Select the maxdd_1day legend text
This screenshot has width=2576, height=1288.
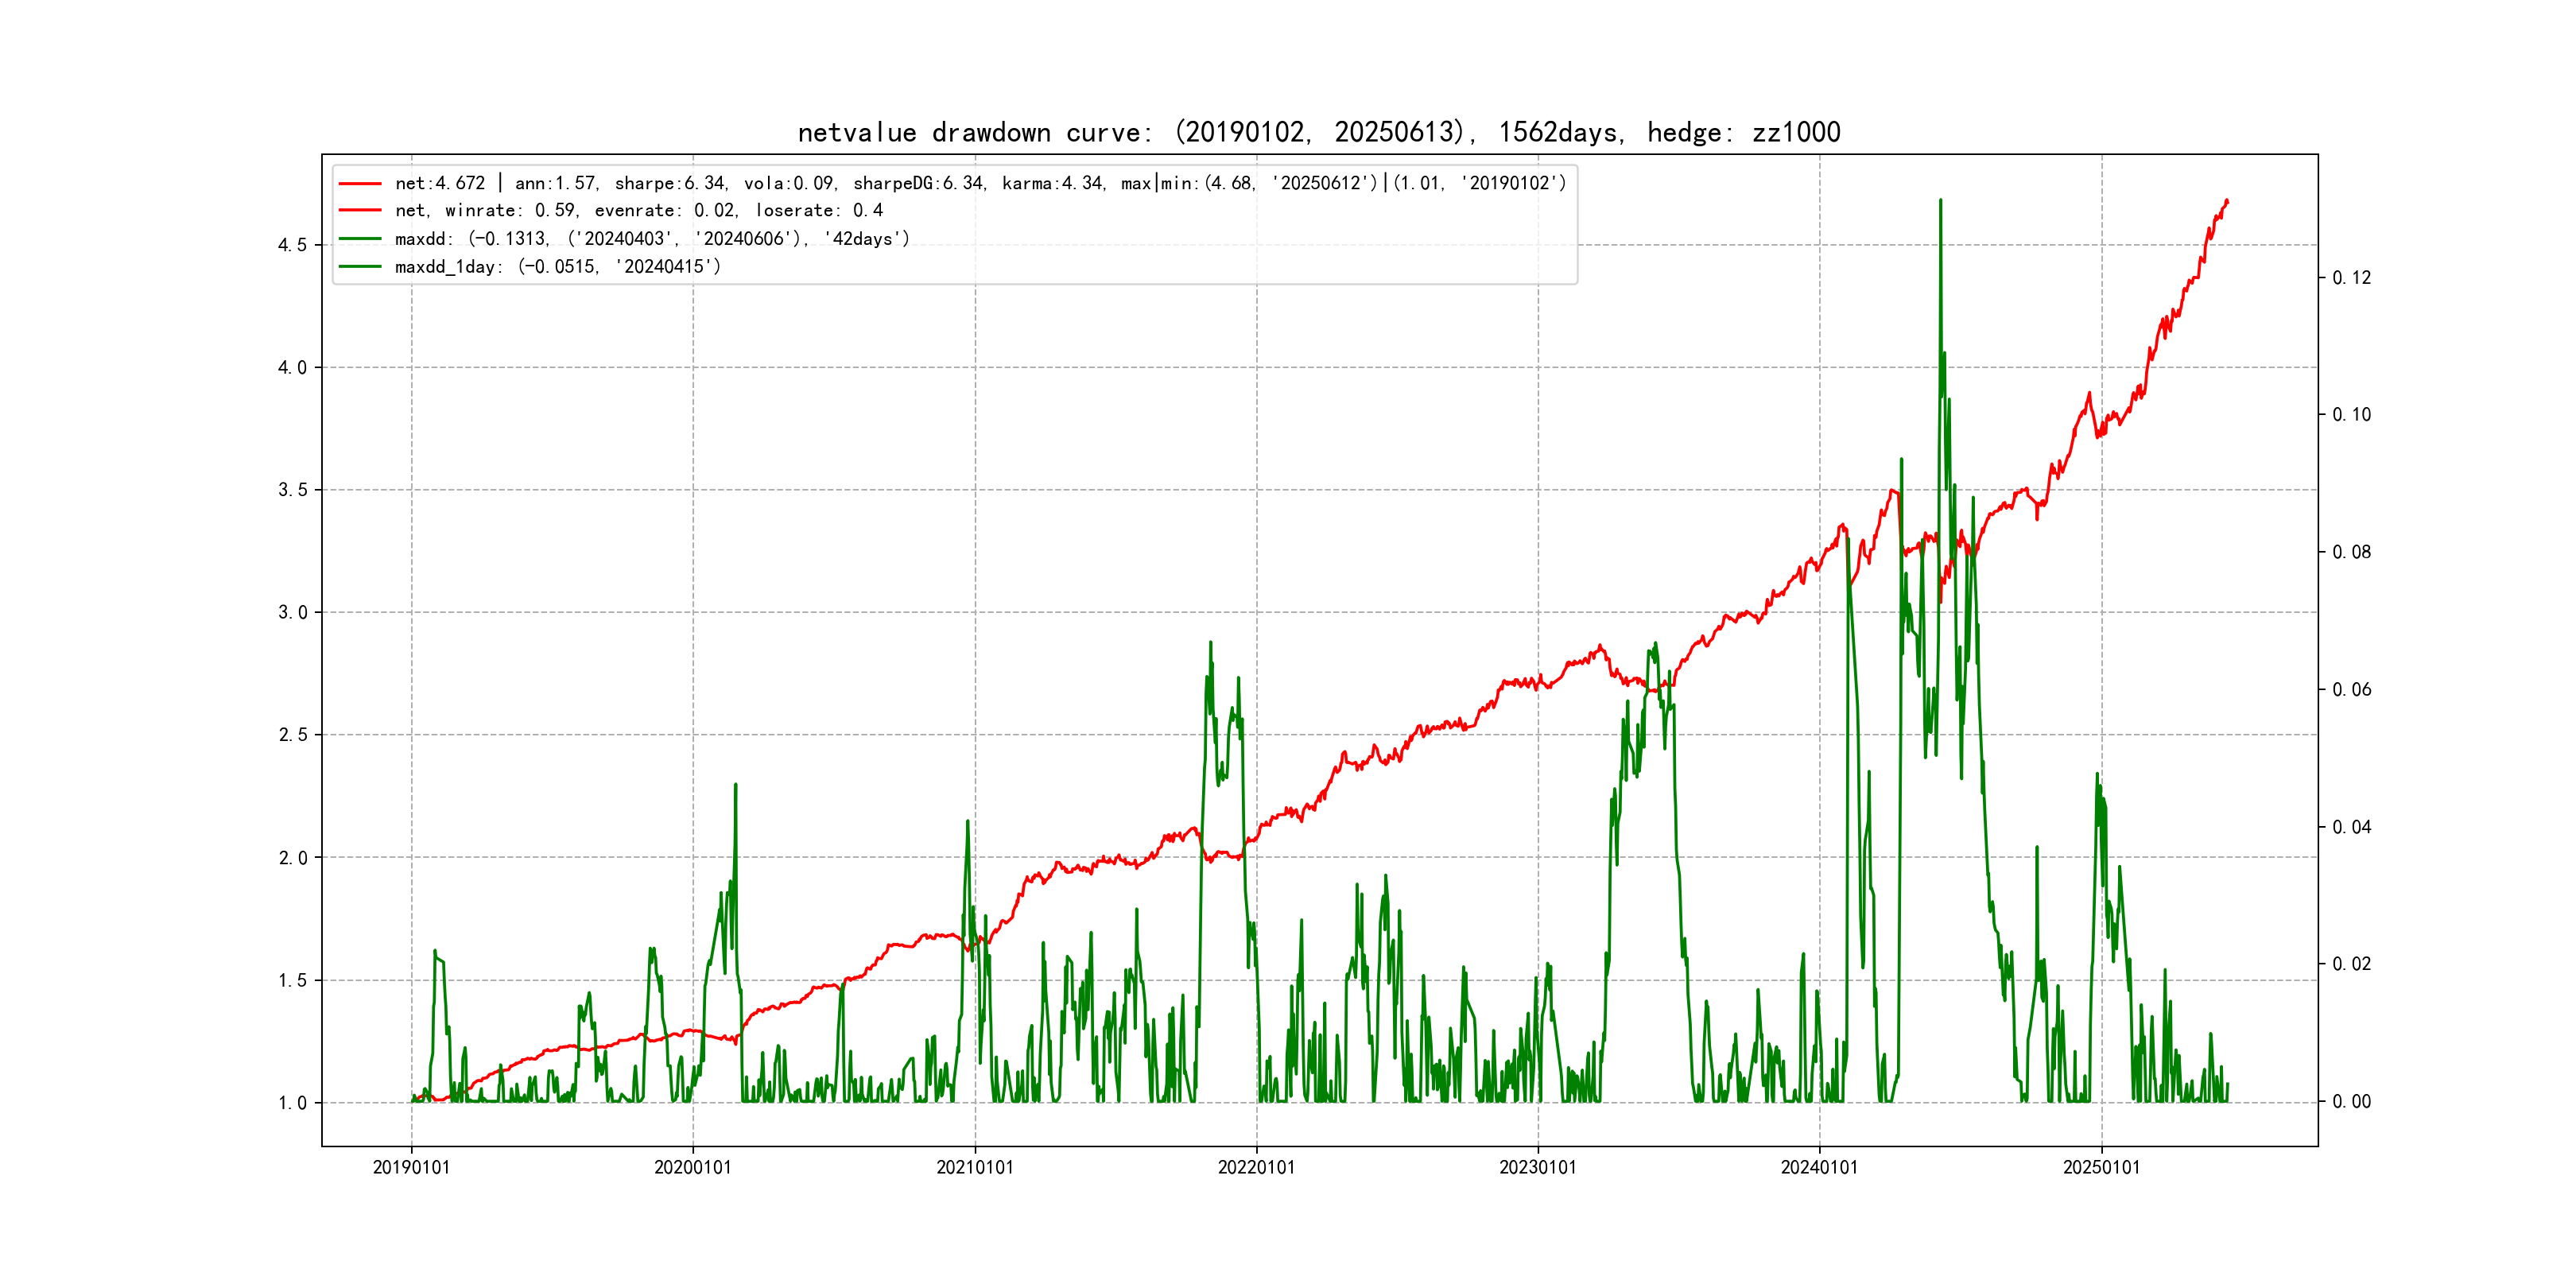[557, 267]
